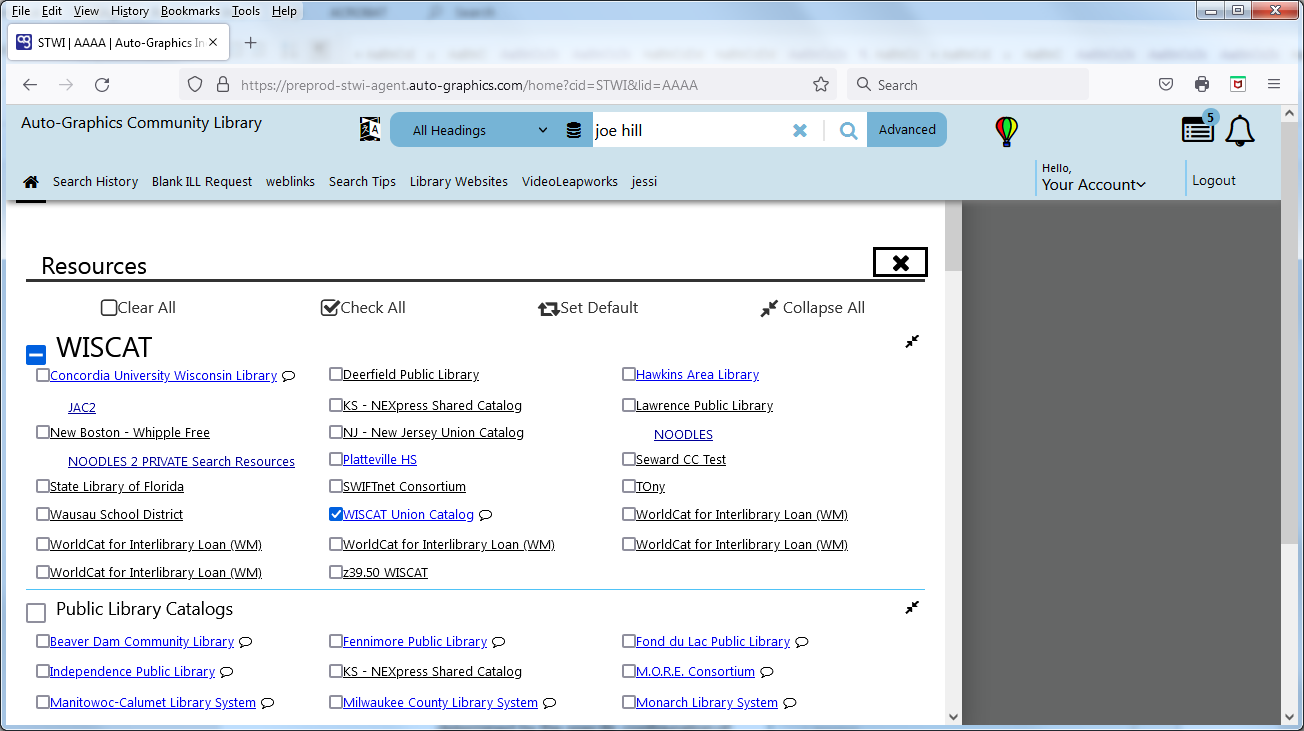Click comment icon beside WISCAT Union Catalog
The height and width of the screenshot is (731, 1304).
(485, 515)
